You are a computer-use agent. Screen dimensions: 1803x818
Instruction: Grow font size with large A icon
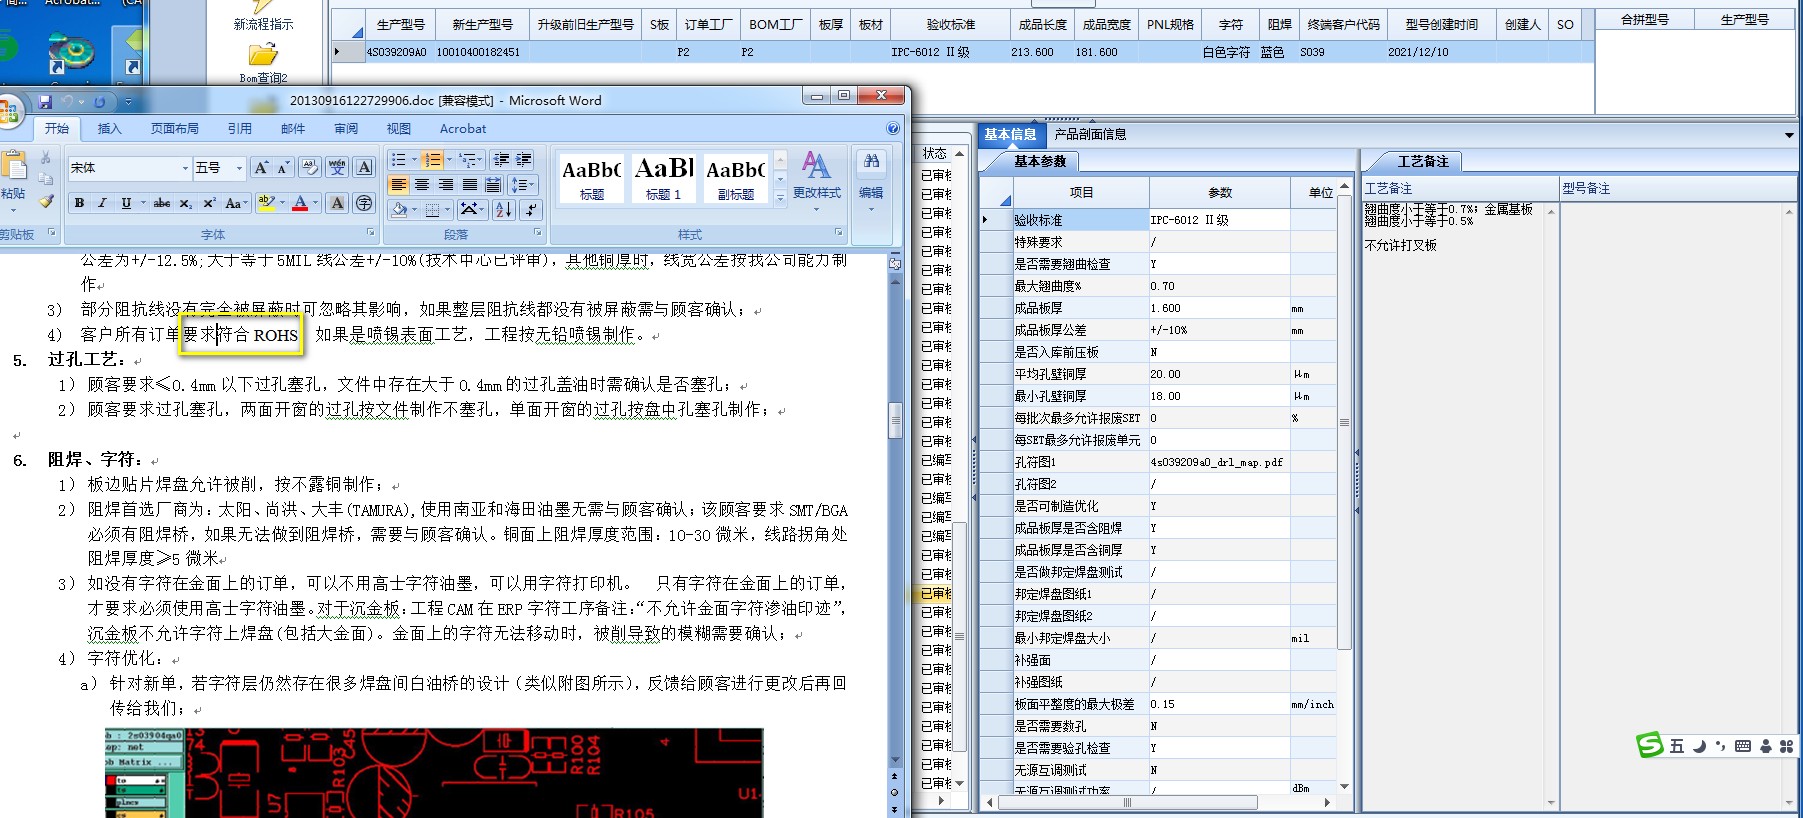pos(261,168)
